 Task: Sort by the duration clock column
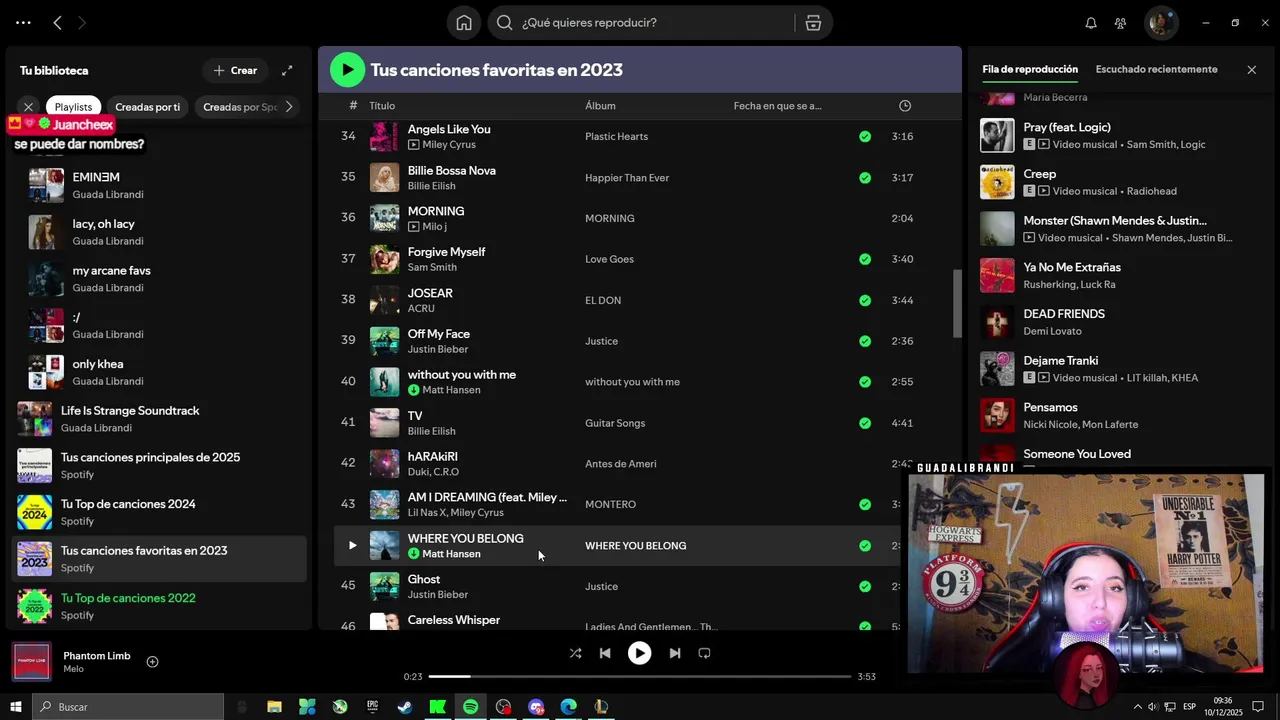904,106
